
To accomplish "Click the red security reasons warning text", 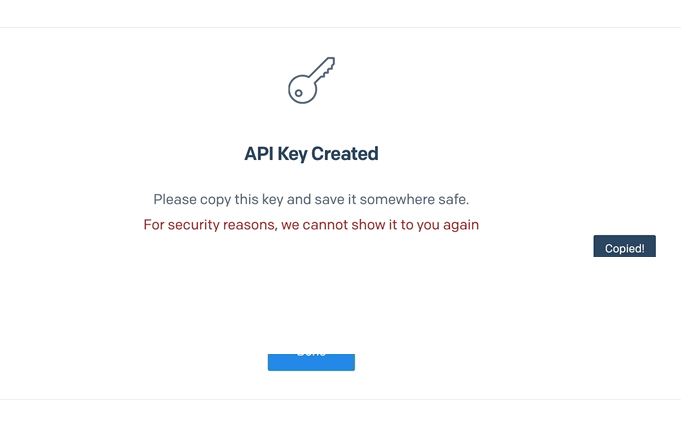I will pos(311,225).
